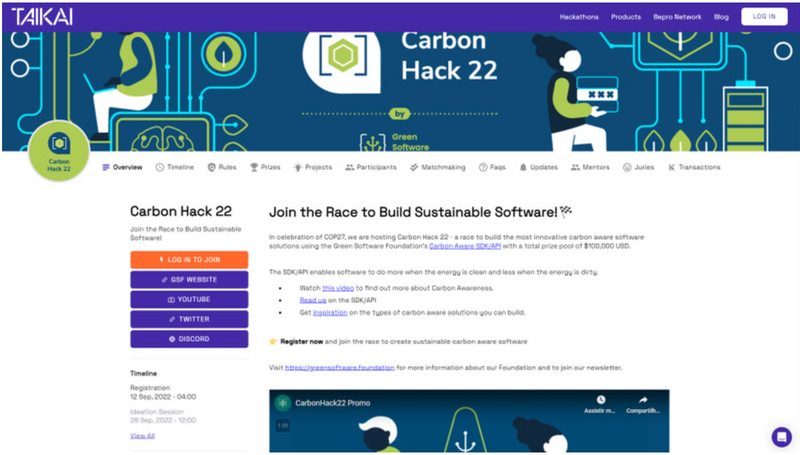Screen dimensions: 800x455
Task: Play the CarbonHack22 Promo video thumbnail
Action: click(469, 430)
